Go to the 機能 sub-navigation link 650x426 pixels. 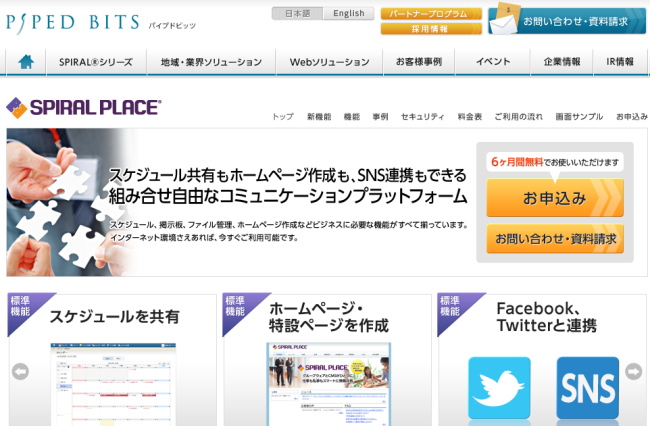[352, 116]
